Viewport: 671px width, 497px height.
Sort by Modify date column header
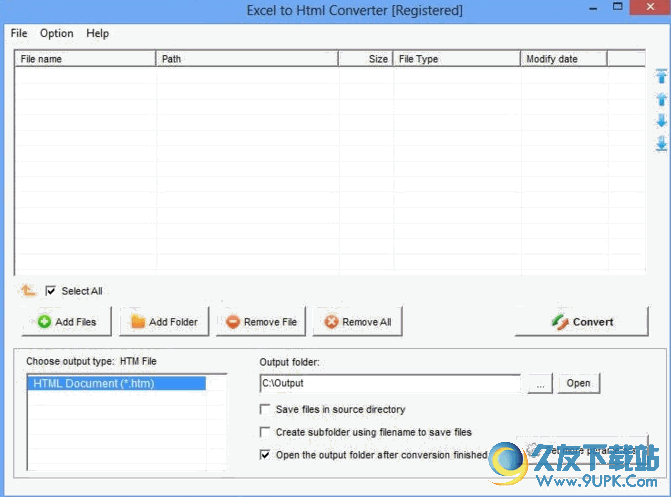[564, 59]
